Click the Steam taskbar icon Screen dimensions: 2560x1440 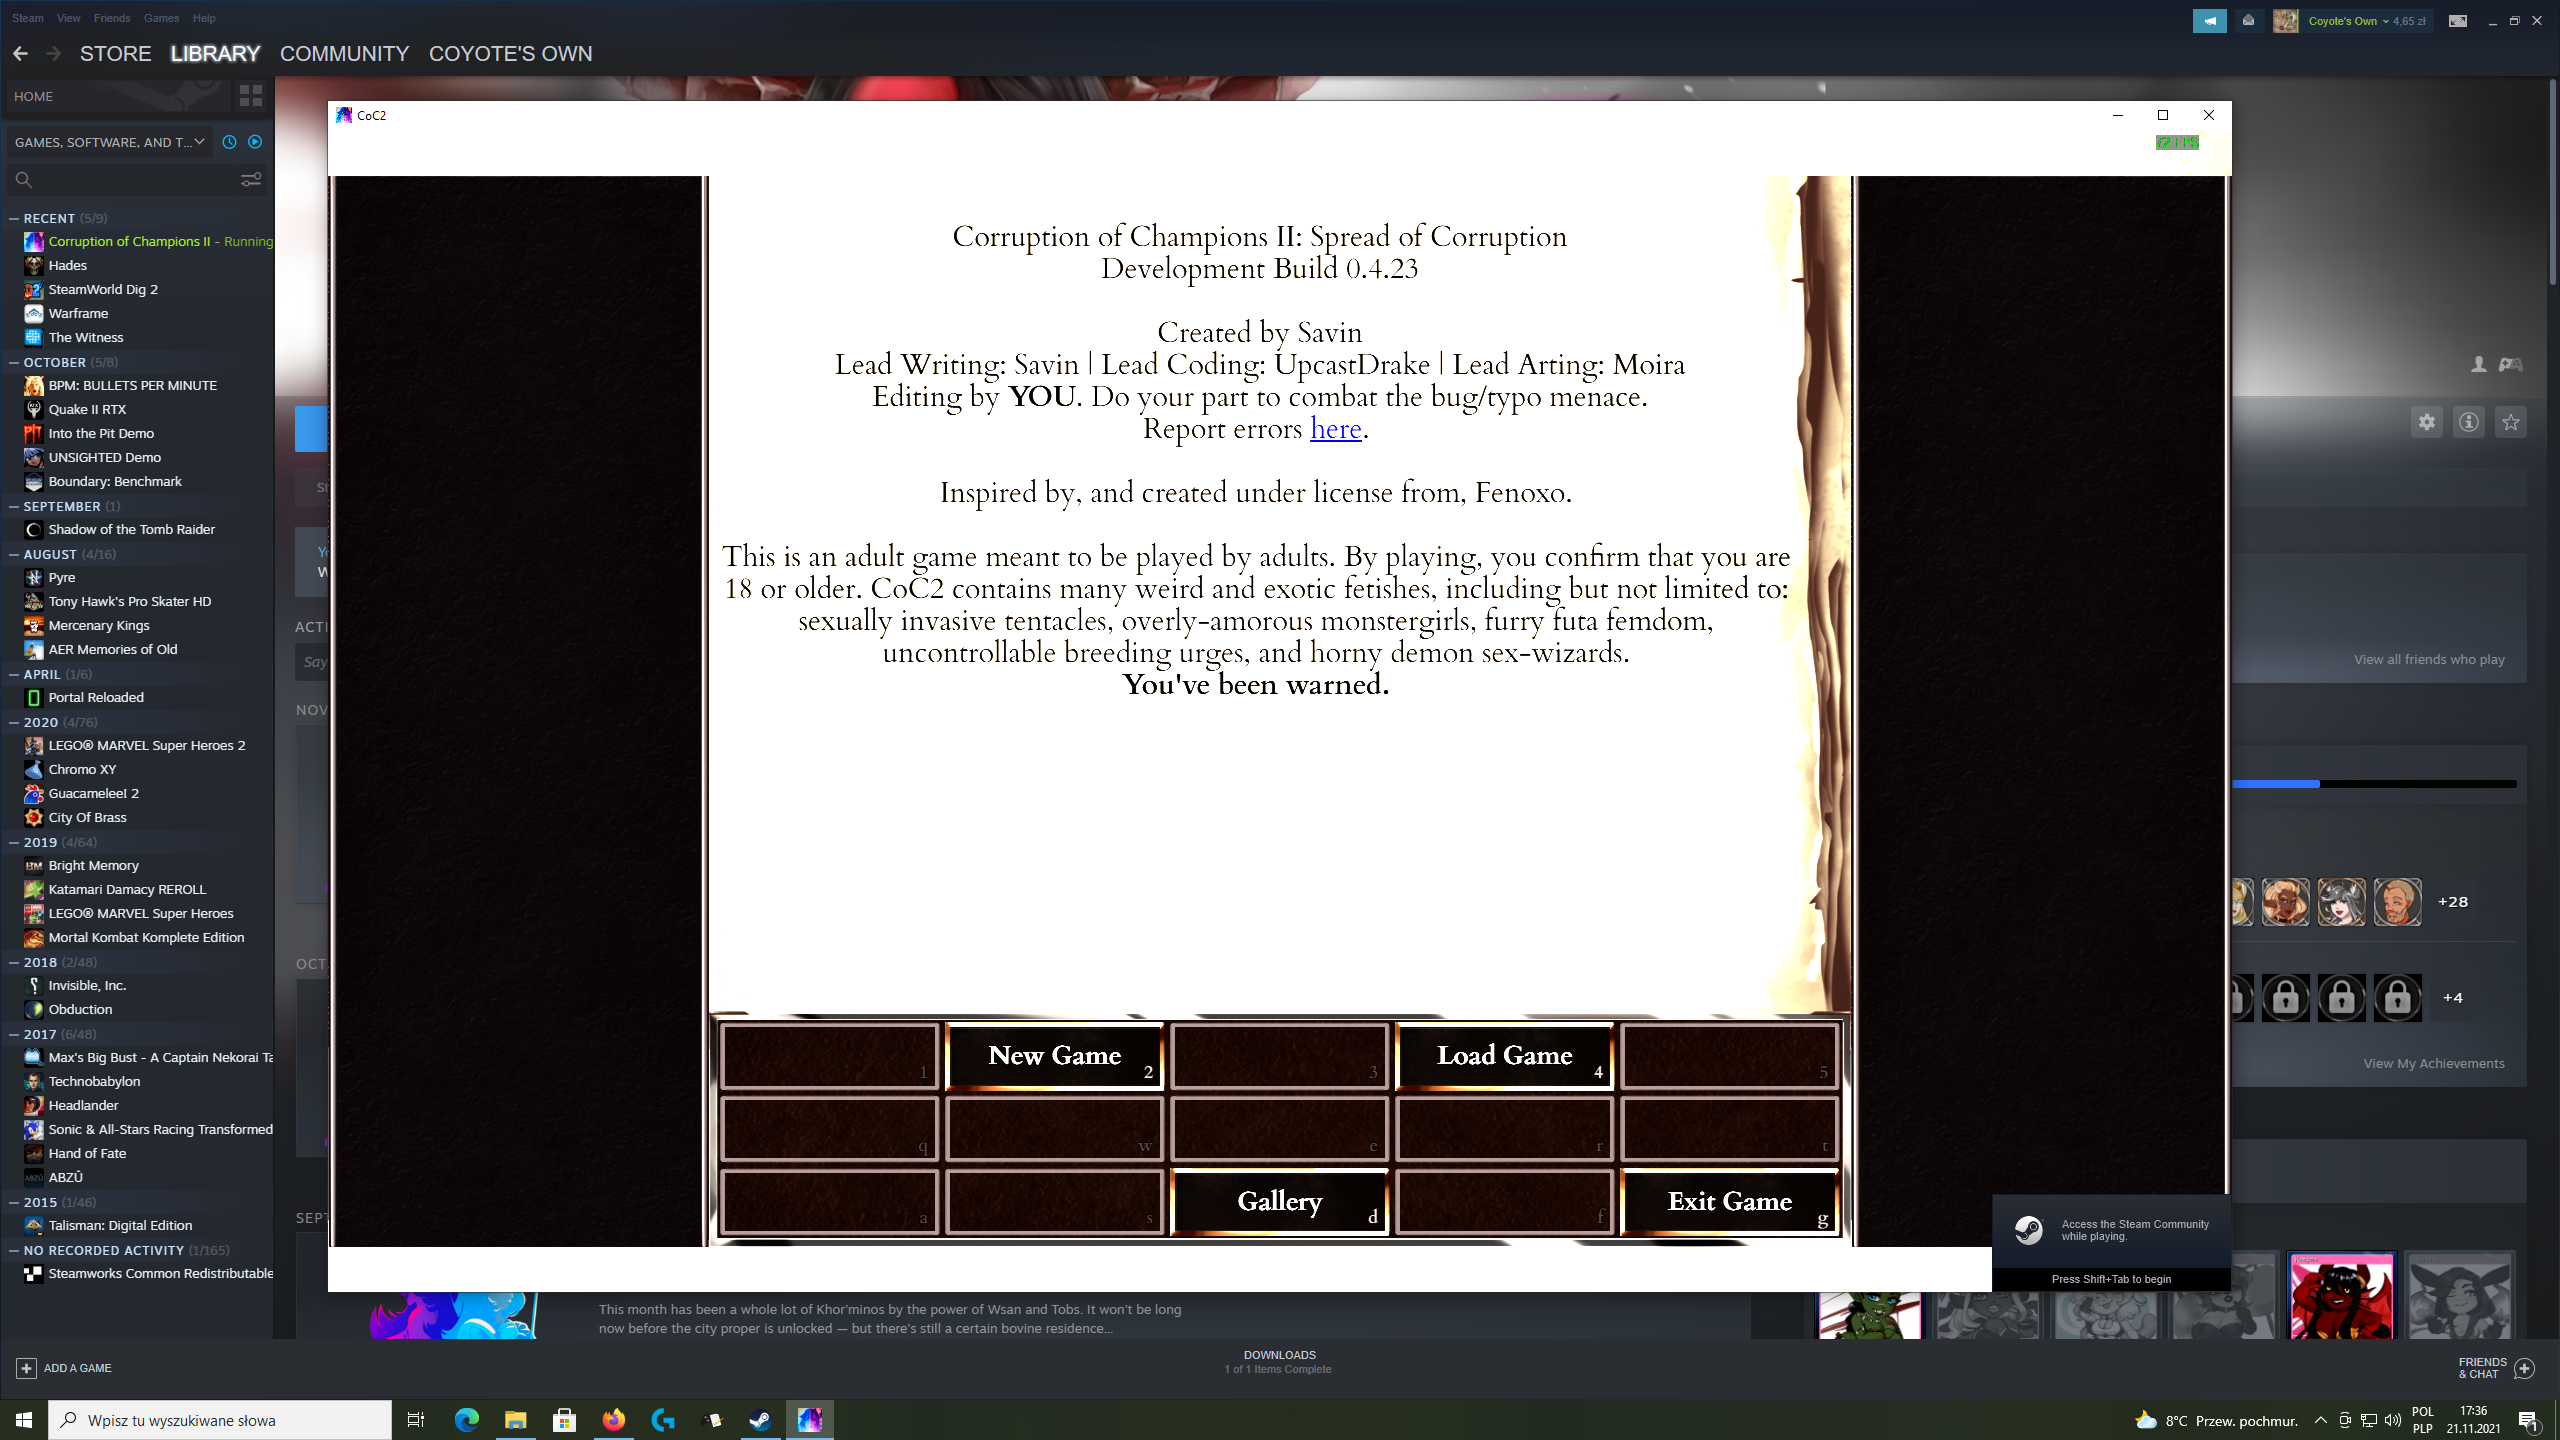pos(760,1420)
